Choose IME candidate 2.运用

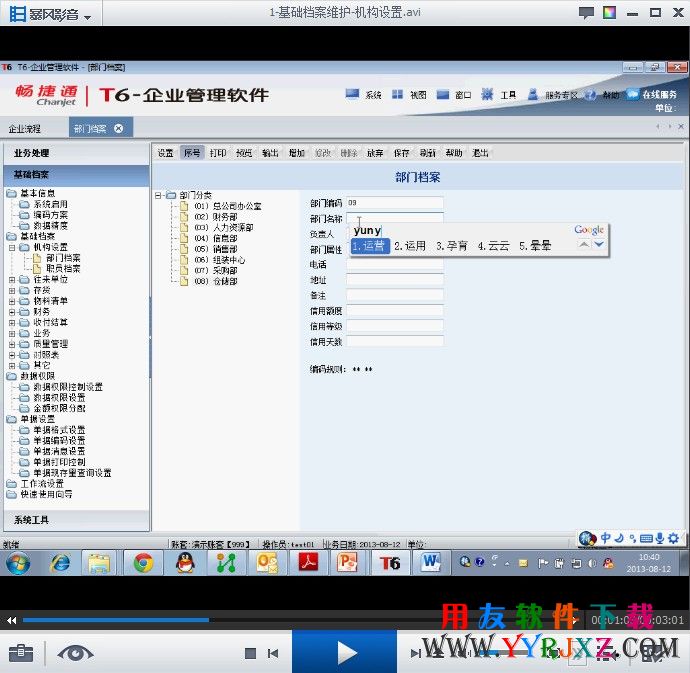(410, 246)
